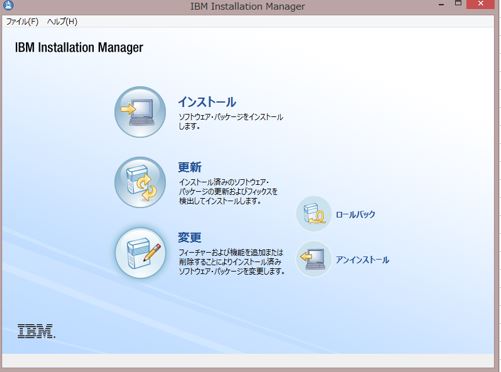Select the 変更 heading link
501x372 pixels.
click(190, 238)
